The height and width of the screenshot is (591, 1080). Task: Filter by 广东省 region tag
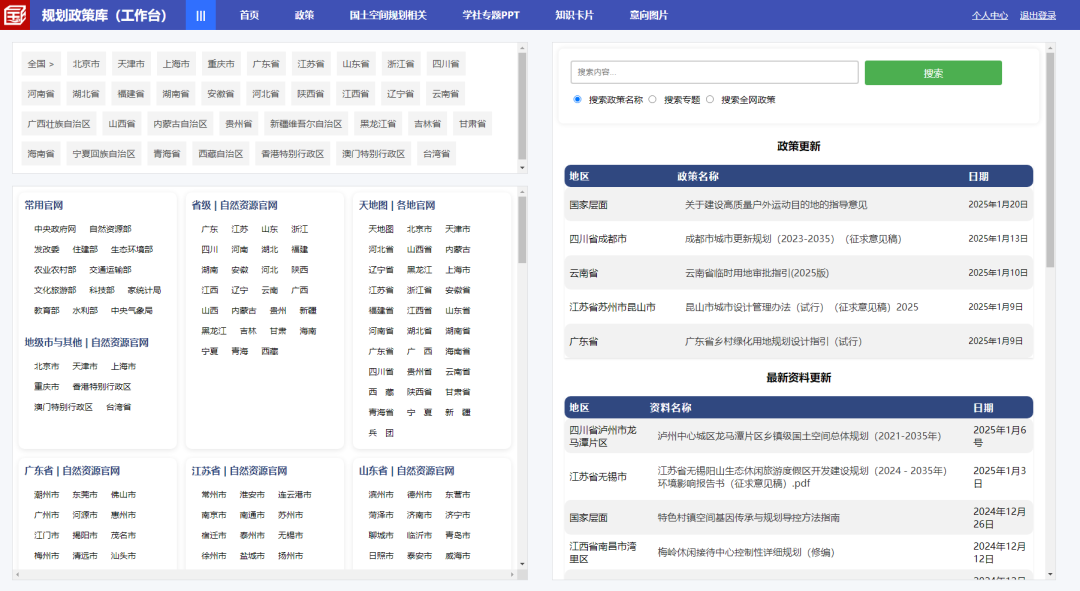[266, 64]
